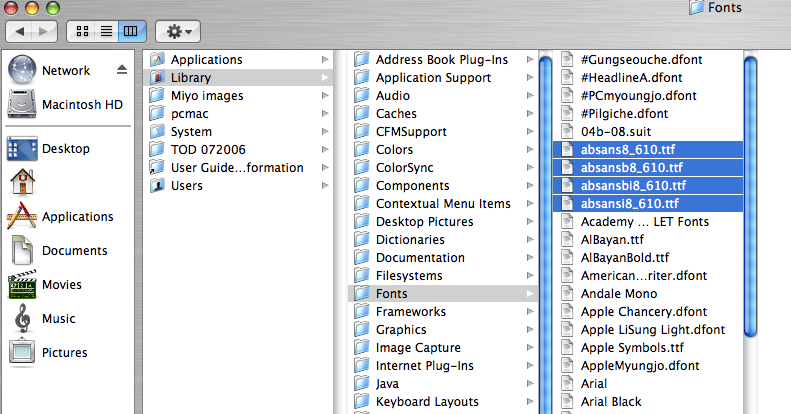This screenshot has height=414, width=791.
Task: Open Documents icon in sidebar
Action: coord(22,250)
